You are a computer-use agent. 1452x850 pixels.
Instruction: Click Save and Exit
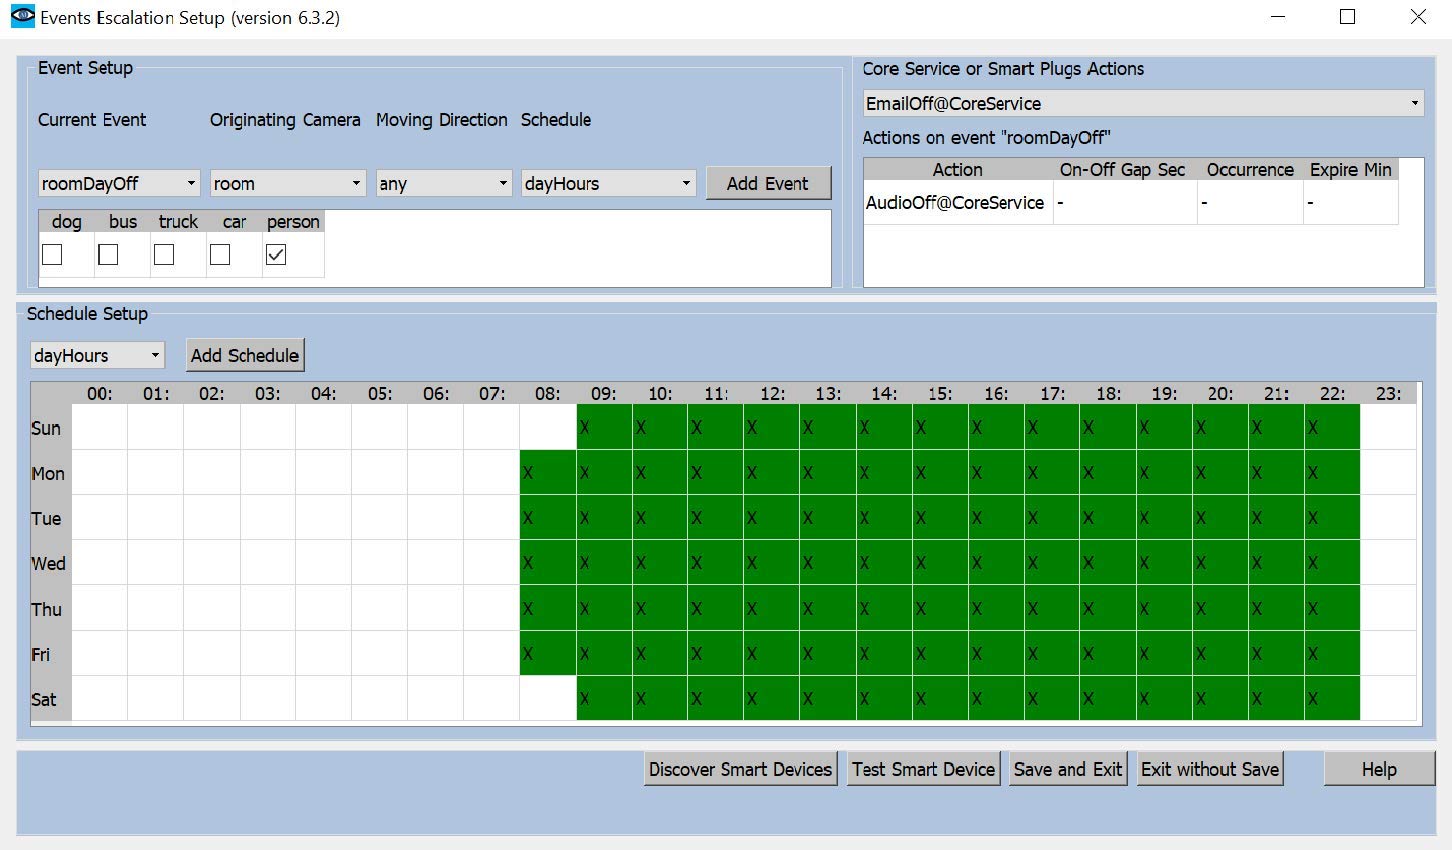1067,769
